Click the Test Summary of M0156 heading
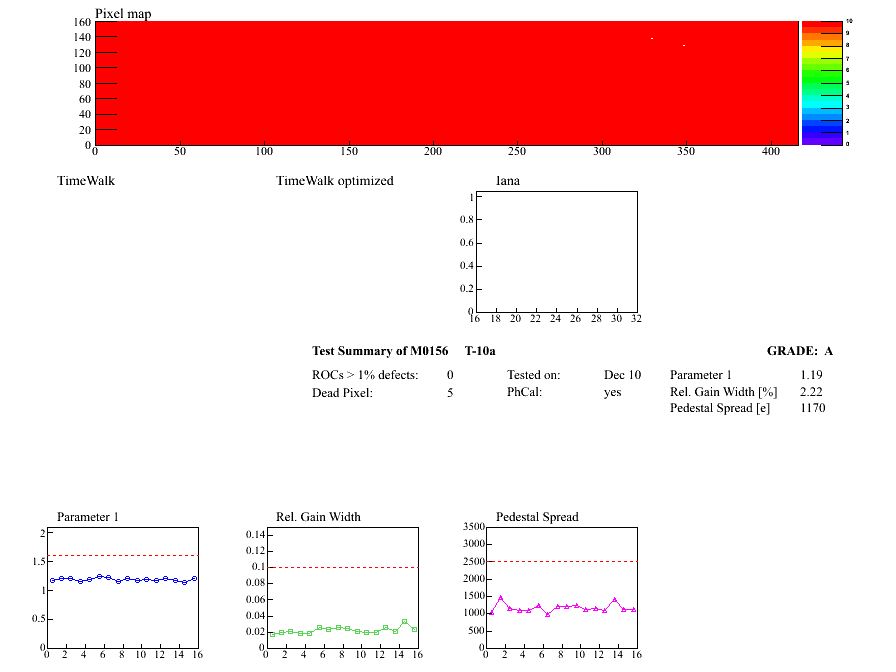Viewport: 896px width, 672px height. tap(380, 351)
